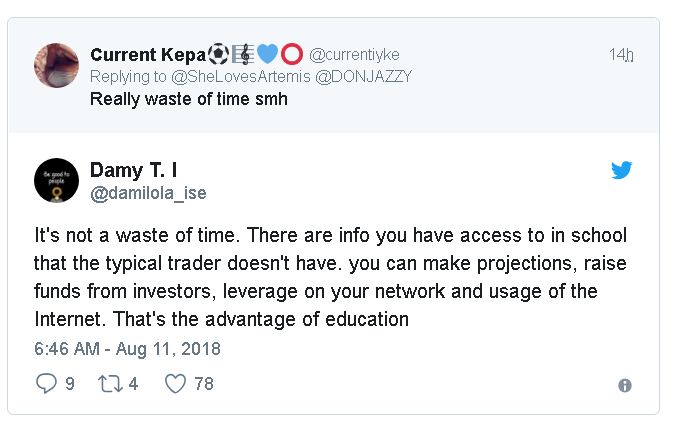Open the 6:46 AM - Aug 11, 2018 timestamp
Viewport: 678px width, 435px height.
coord(127,349)
